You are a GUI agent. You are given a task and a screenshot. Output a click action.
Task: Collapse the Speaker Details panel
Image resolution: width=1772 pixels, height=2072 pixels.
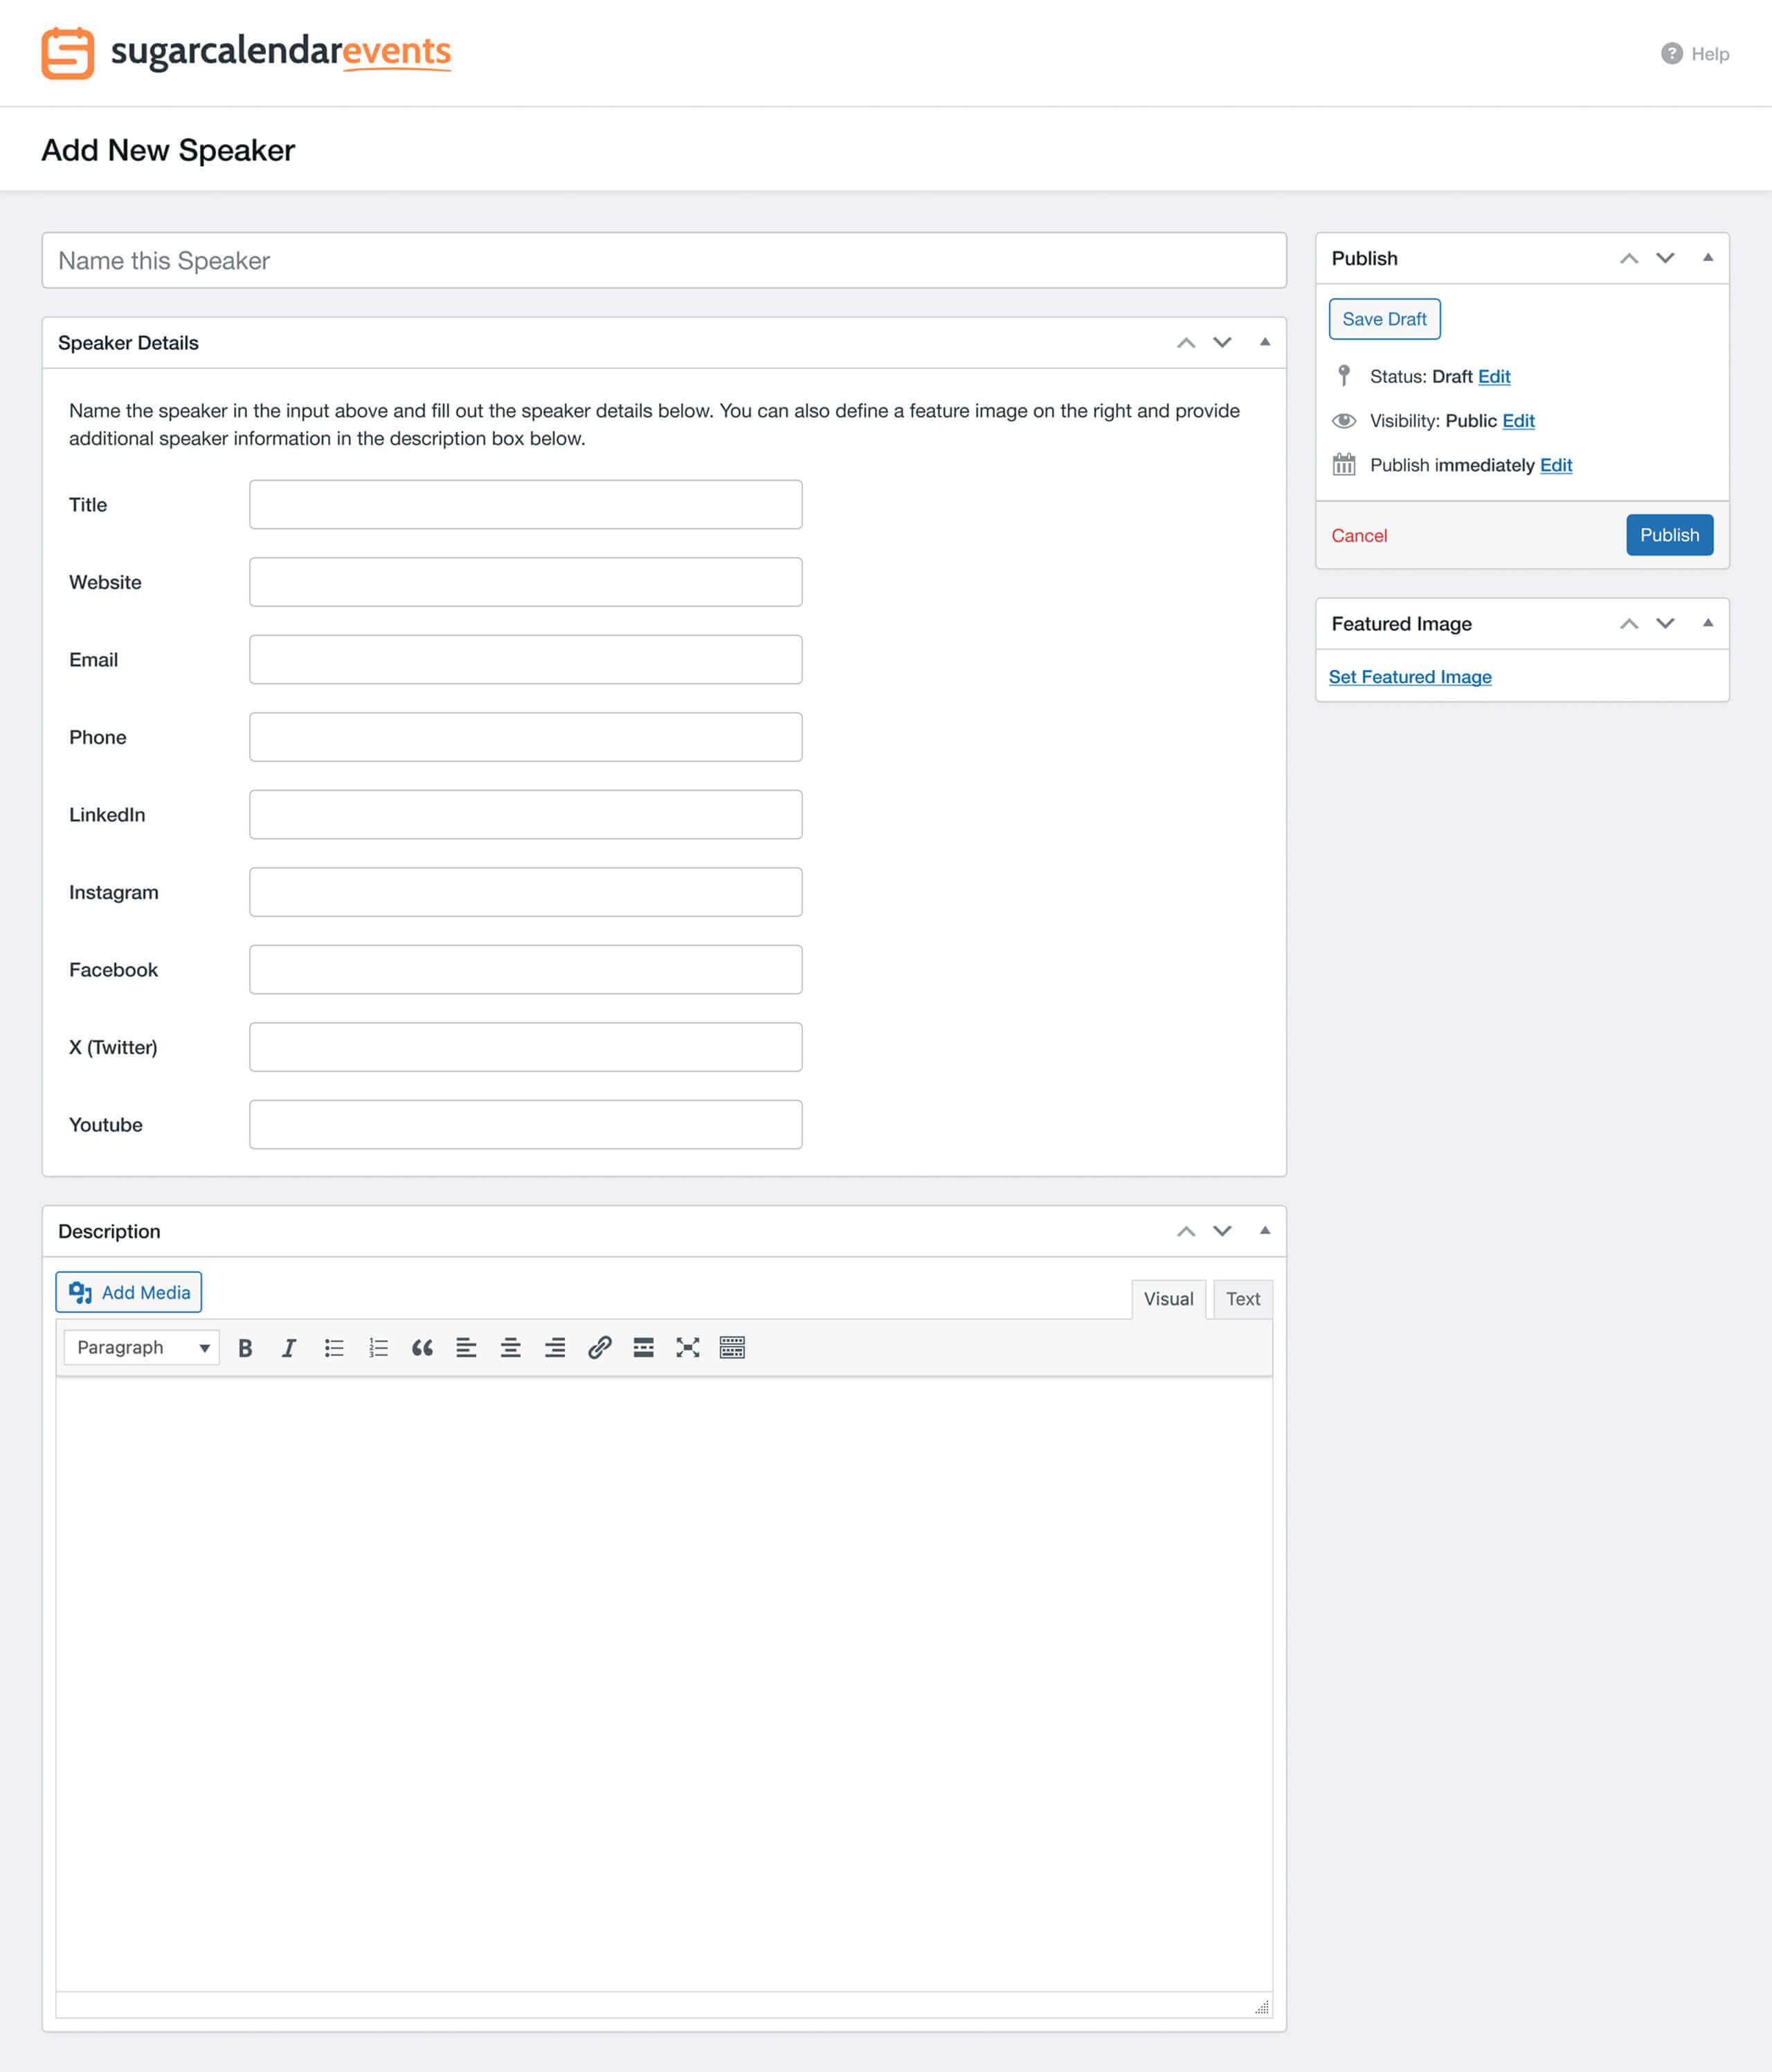pyautogui.click(x=1264, y=342)
